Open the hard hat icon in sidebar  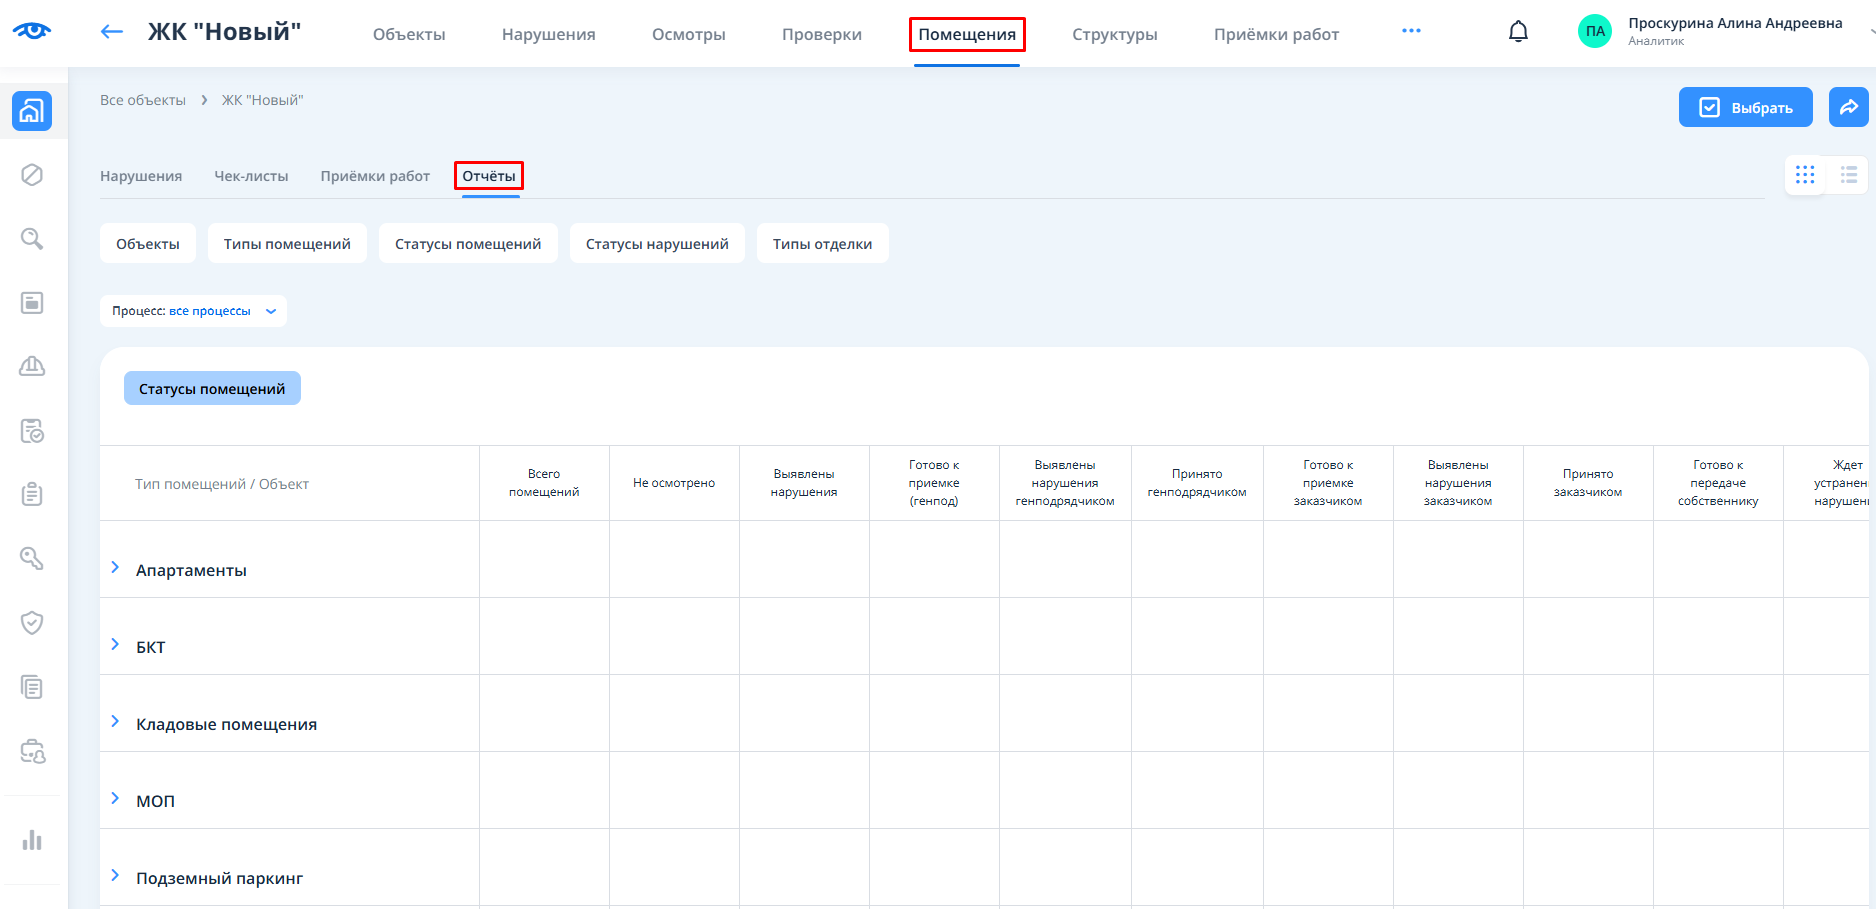click(x=32, y=366)
